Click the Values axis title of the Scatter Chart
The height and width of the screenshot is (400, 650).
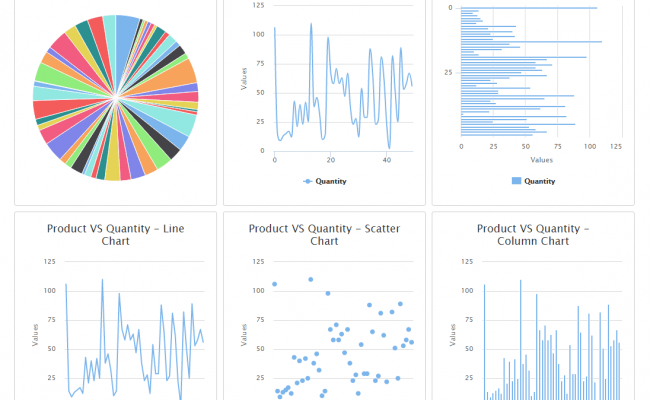(x=244, y=335)
